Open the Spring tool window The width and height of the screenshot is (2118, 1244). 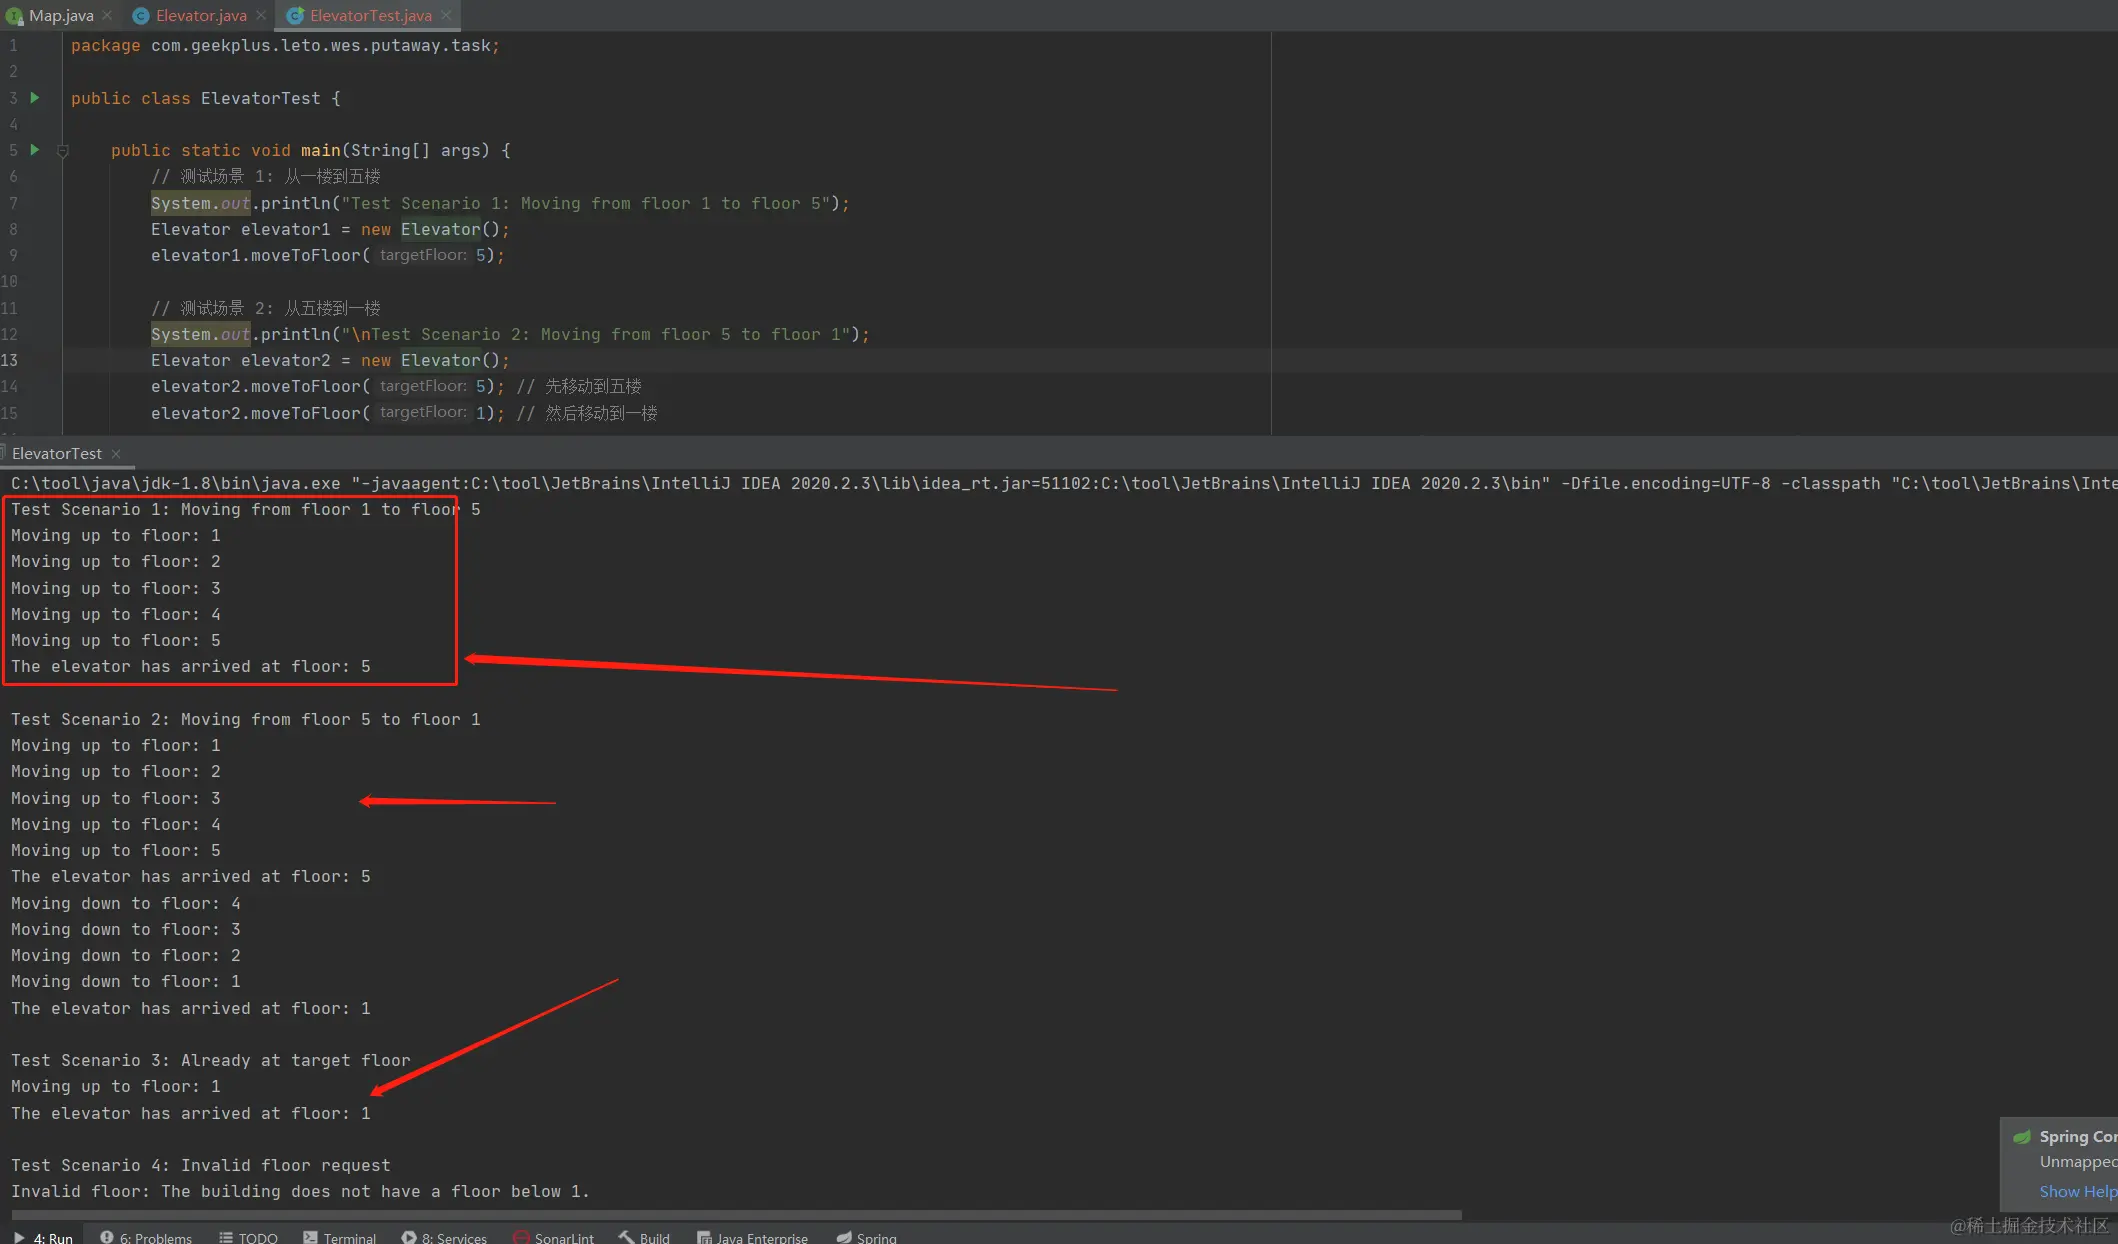coord(867,1237)
